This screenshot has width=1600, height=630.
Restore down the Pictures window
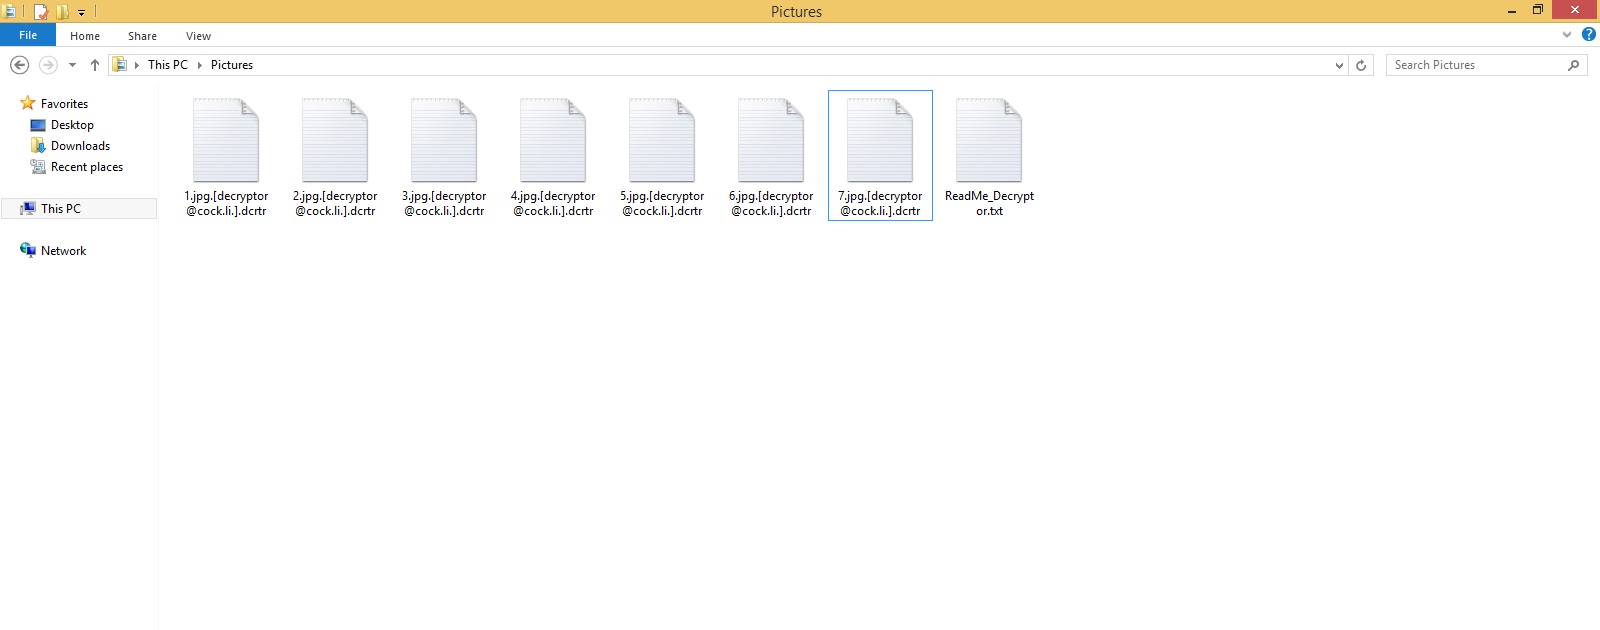pos(1538,11)
